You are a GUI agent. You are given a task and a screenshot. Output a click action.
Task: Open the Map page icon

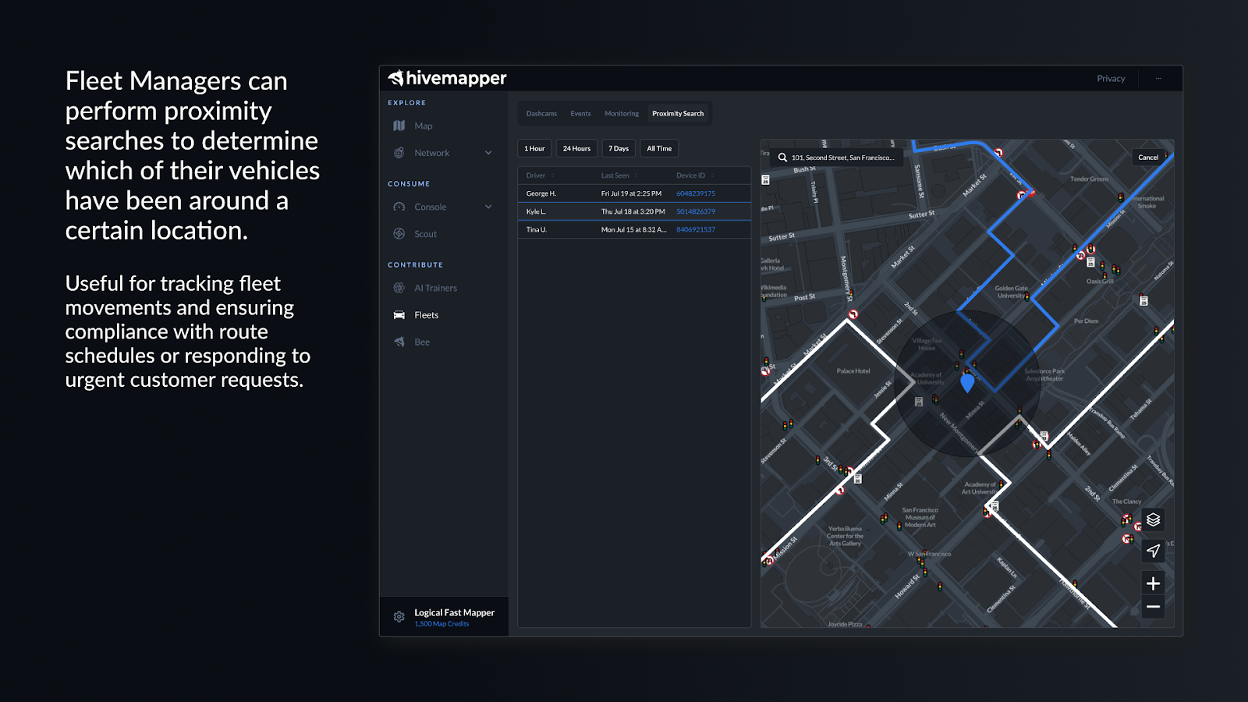point(399,126)
